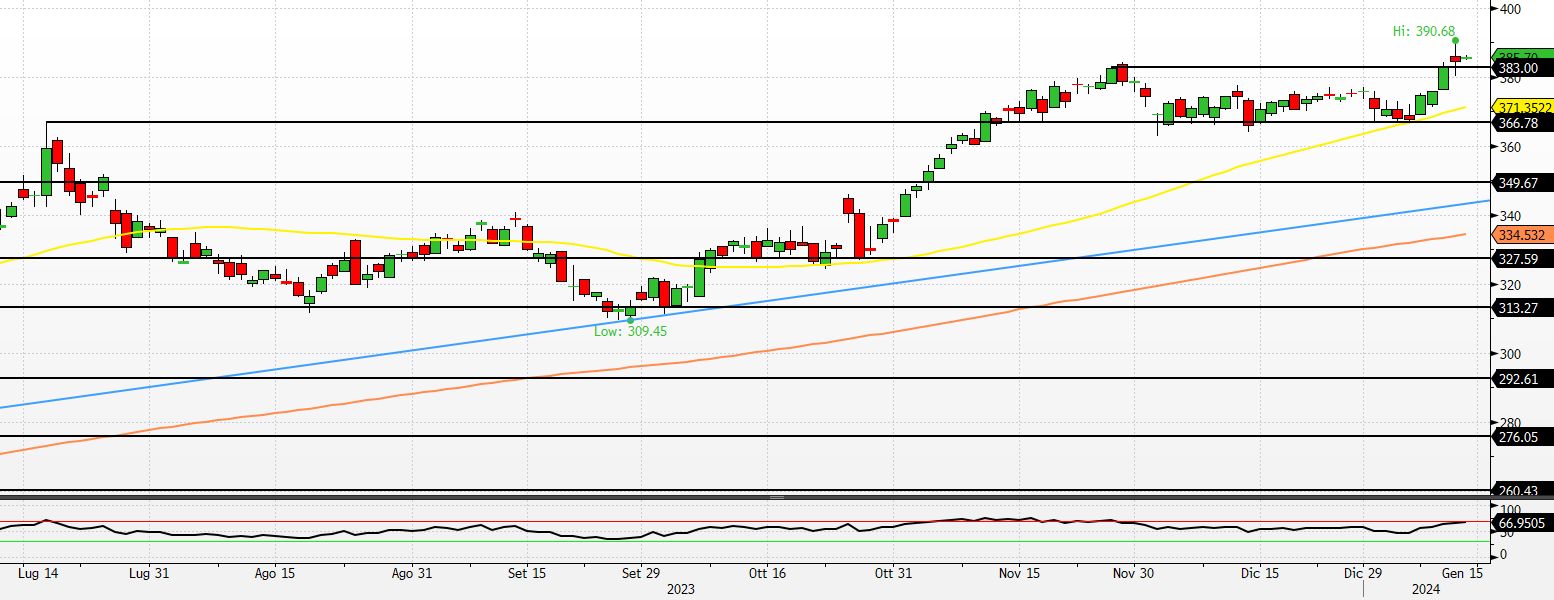The width and height of the screenshot is (1554, 600).
Task: Click the 'Ott 31' date label
Action: tap(893, 574)
